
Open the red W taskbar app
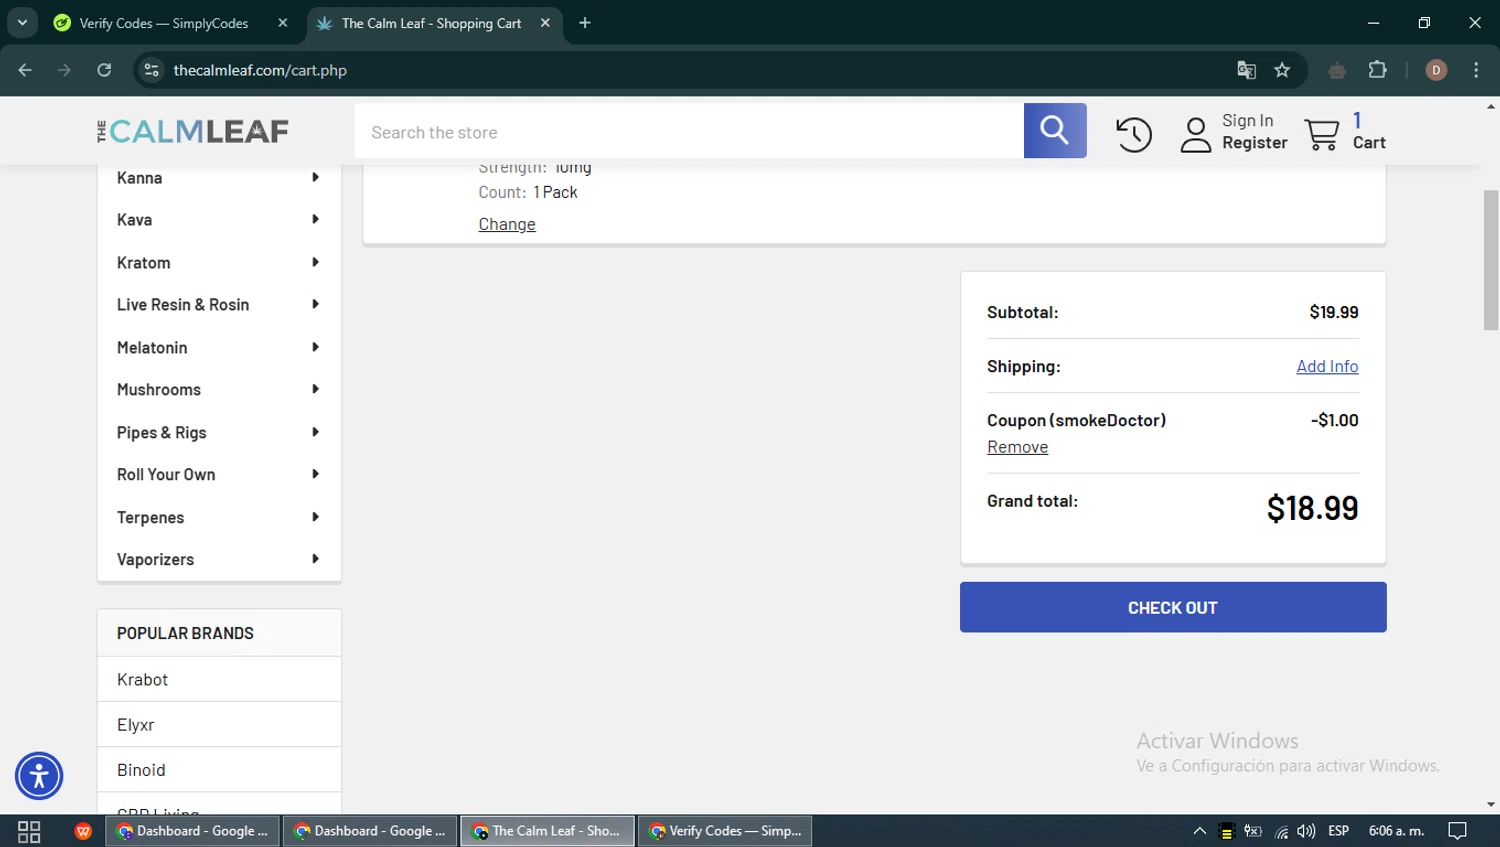84,831
